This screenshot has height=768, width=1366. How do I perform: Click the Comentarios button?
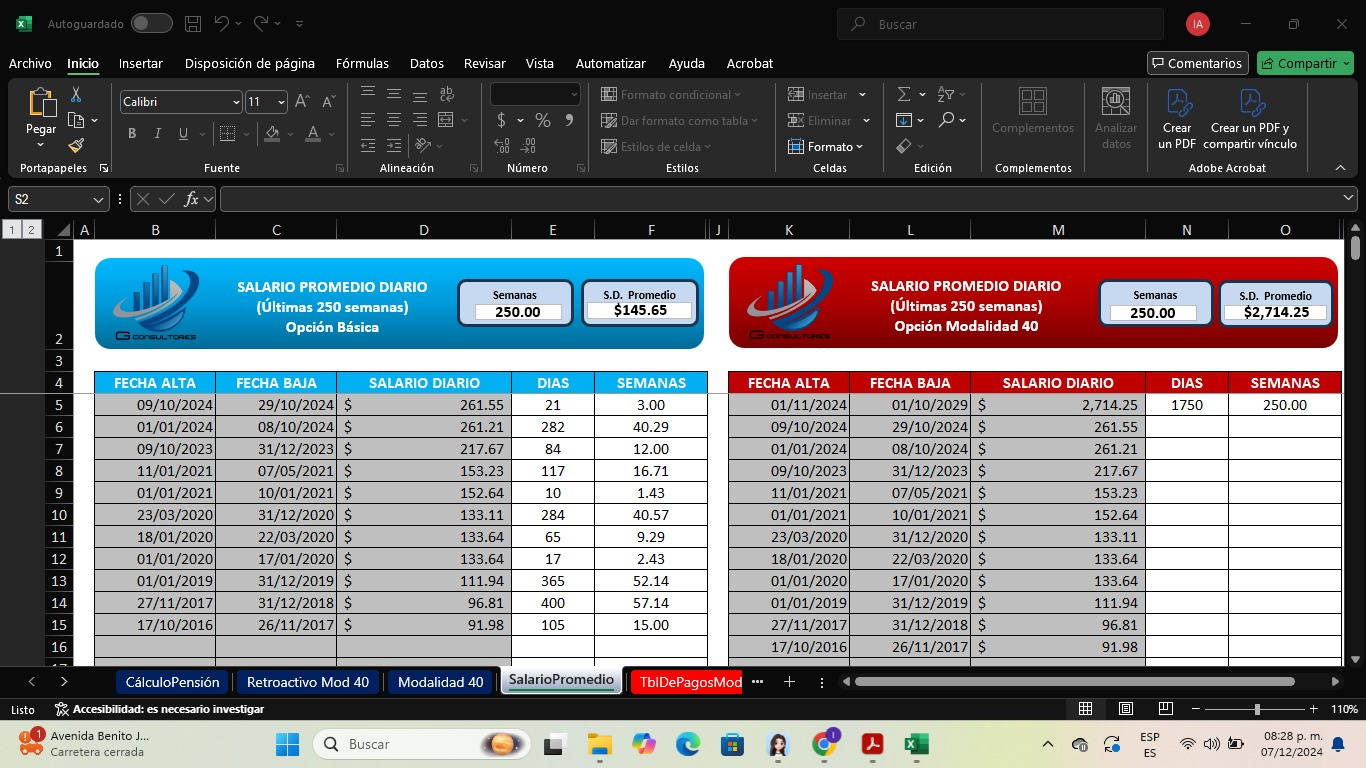[x=1197, y=63]
